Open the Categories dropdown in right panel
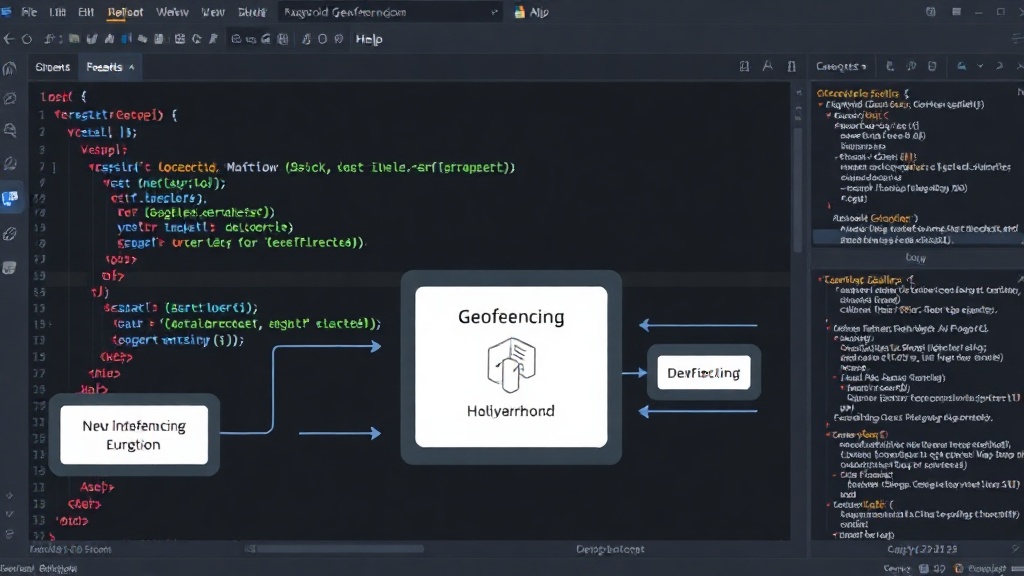The height and width of the screenshot is (576, 1024). [x=841, y=66]
